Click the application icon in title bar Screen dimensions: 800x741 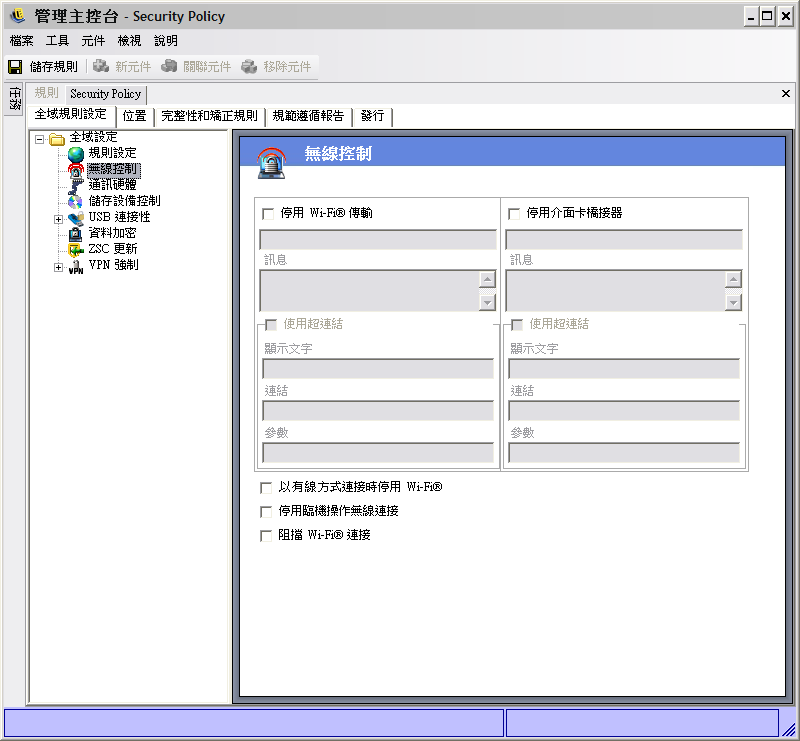tap(17, 16)
